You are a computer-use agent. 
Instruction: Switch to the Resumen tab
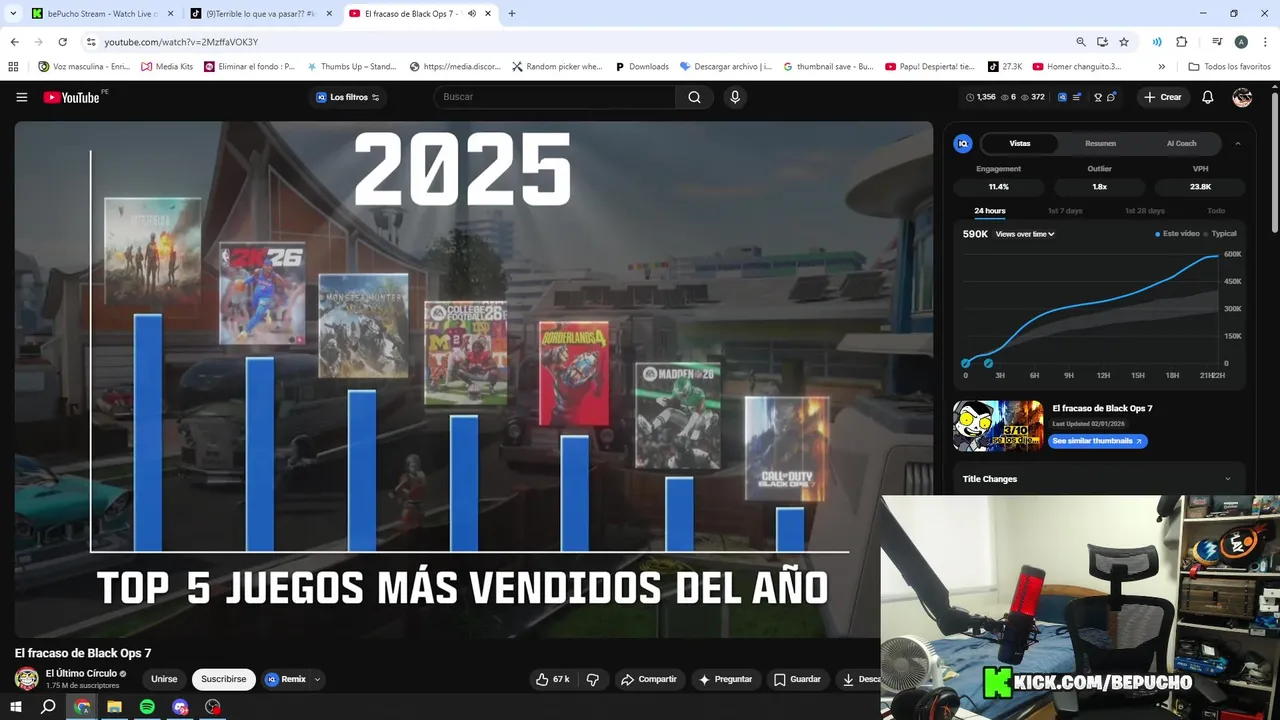pos(1101,143)
